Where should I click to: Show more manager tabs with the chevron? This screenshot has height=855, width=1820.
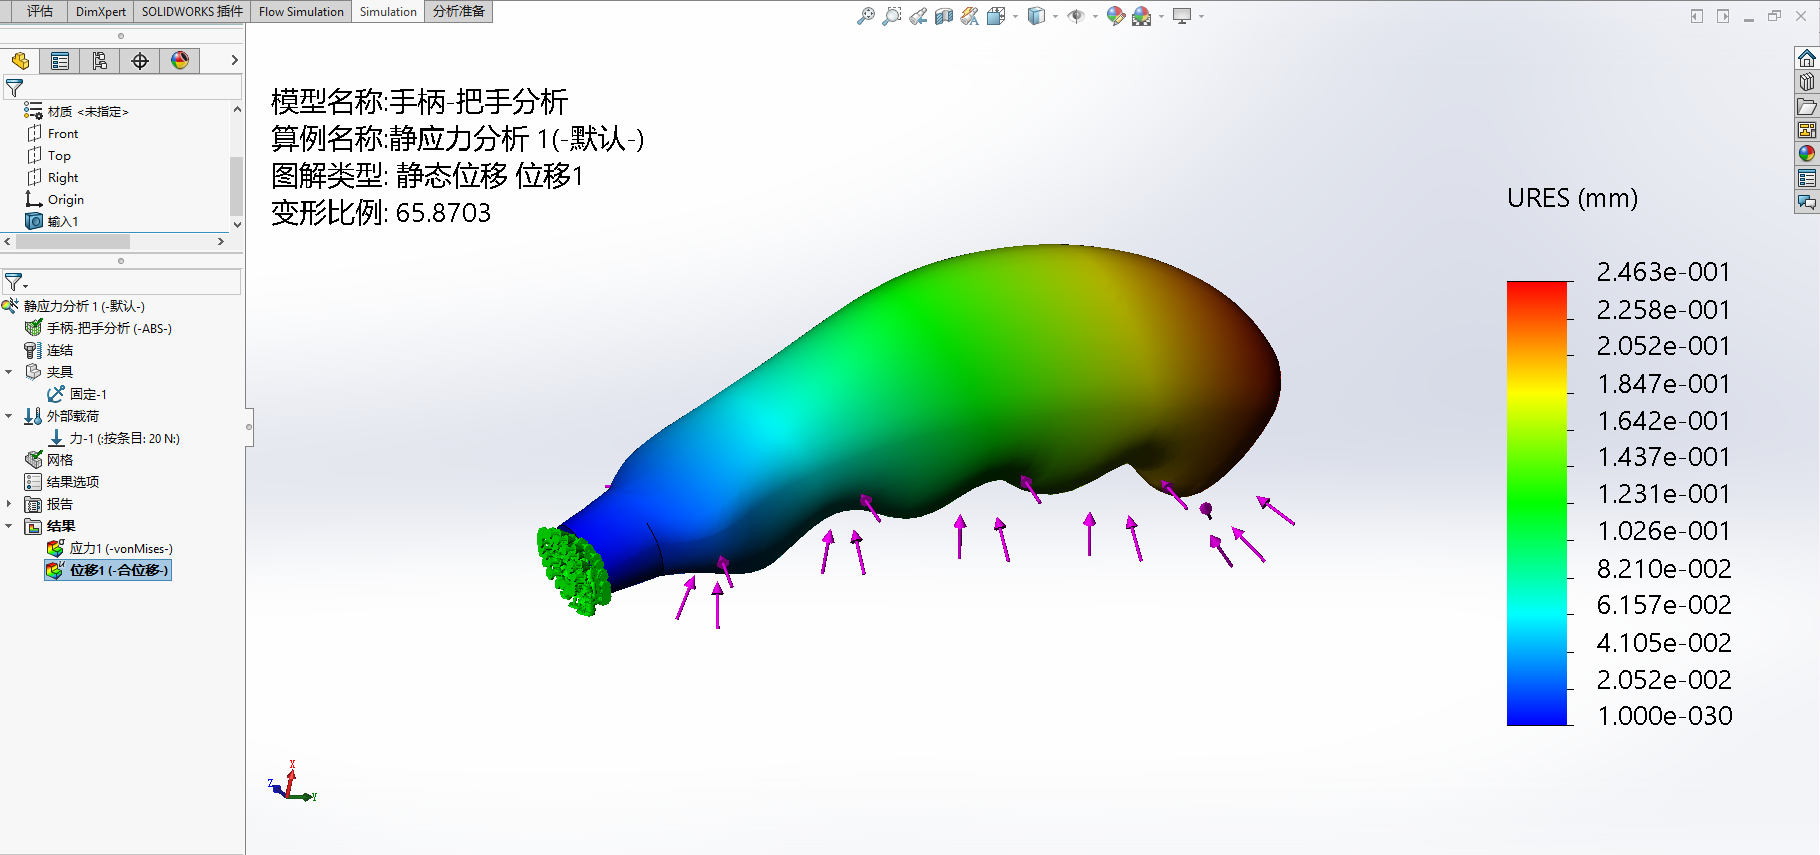pyautogui.click(x=234, y=61)
